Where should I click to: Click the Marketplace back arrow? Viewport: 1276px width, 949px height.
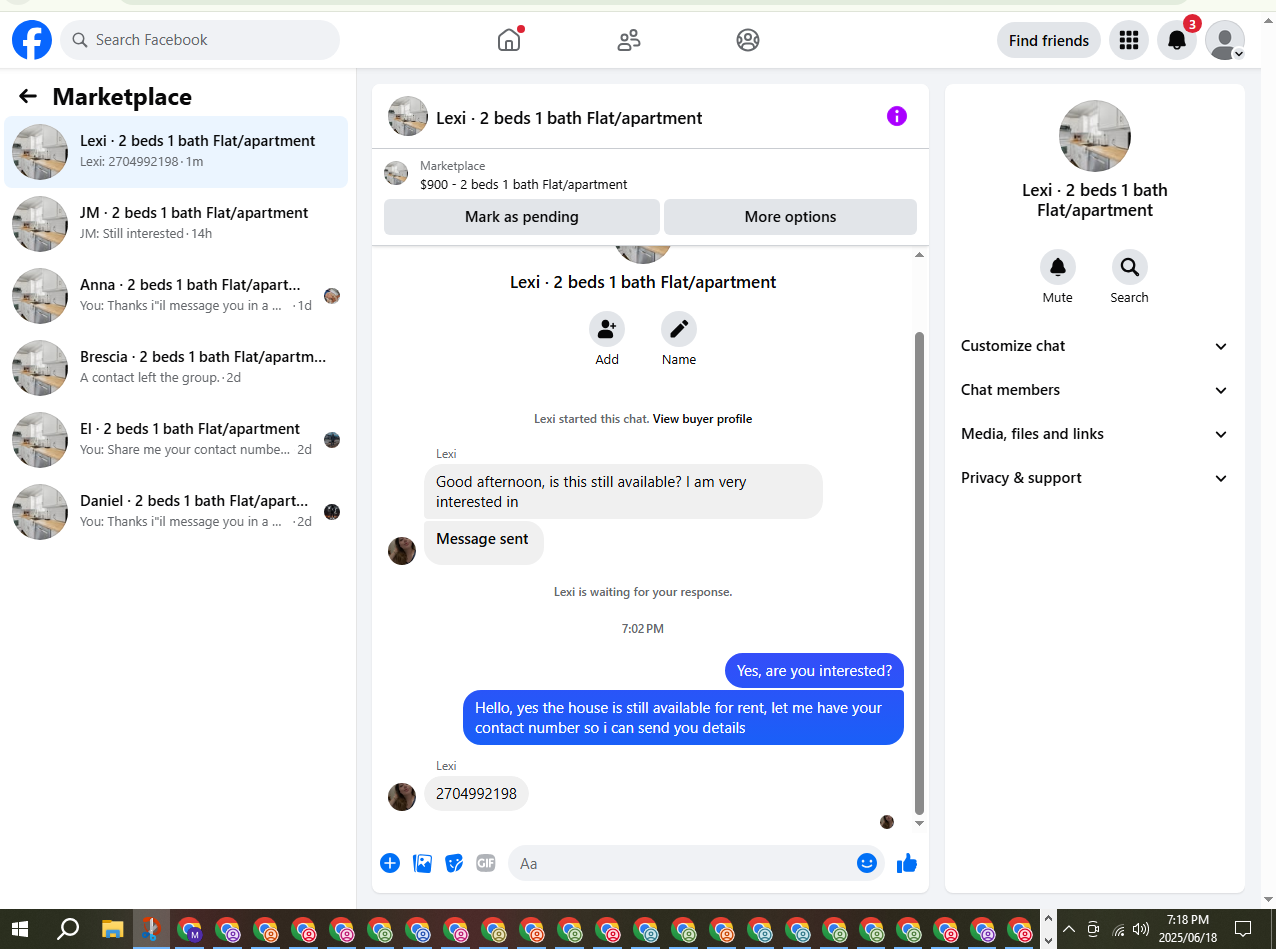28,96
